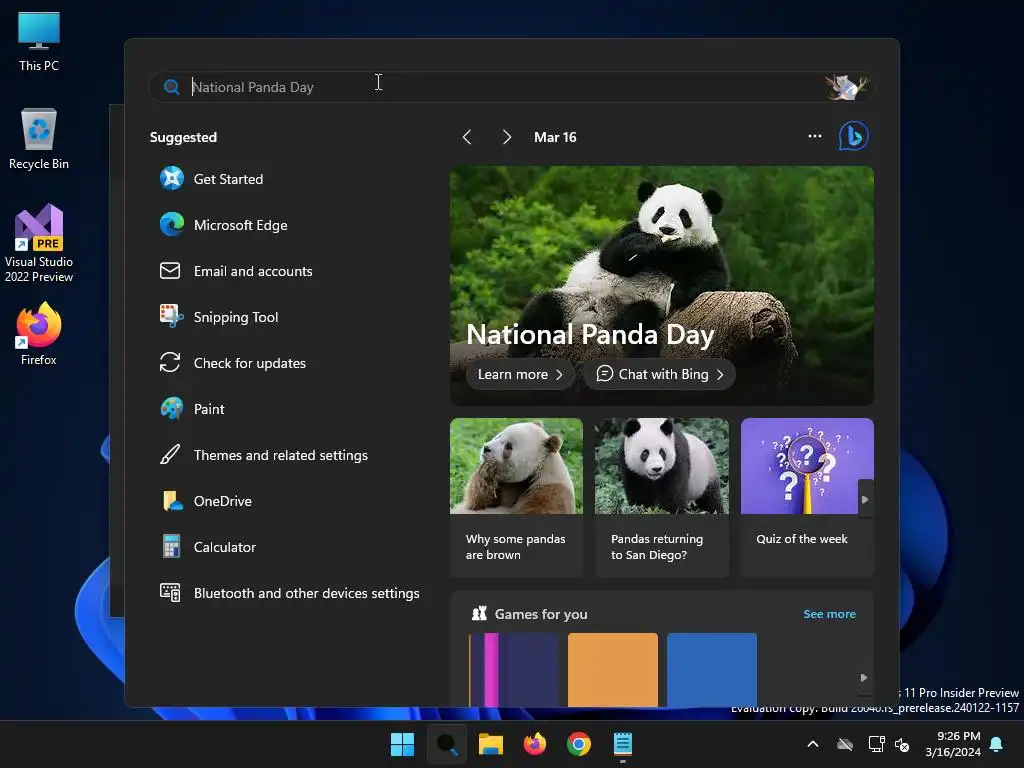Click the National Panda Day title text
Screen dimensions: 1024x768
(590, 335)
